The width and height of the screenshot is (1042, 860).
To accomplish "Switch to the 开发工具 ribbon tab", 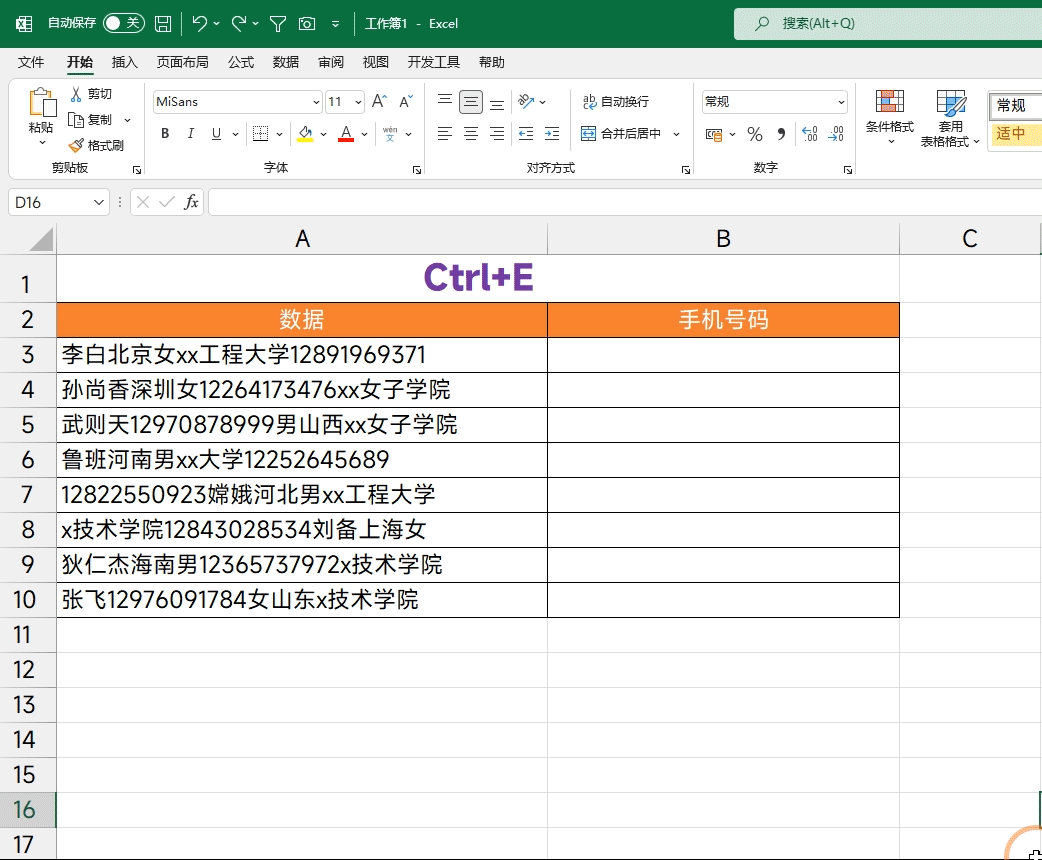I will pyautogui.click(x=433, y=62).
